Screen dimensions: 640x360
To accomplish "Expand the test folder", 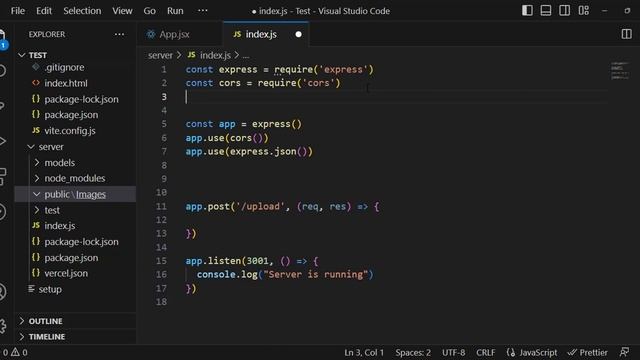I will (x=75, y=210).
